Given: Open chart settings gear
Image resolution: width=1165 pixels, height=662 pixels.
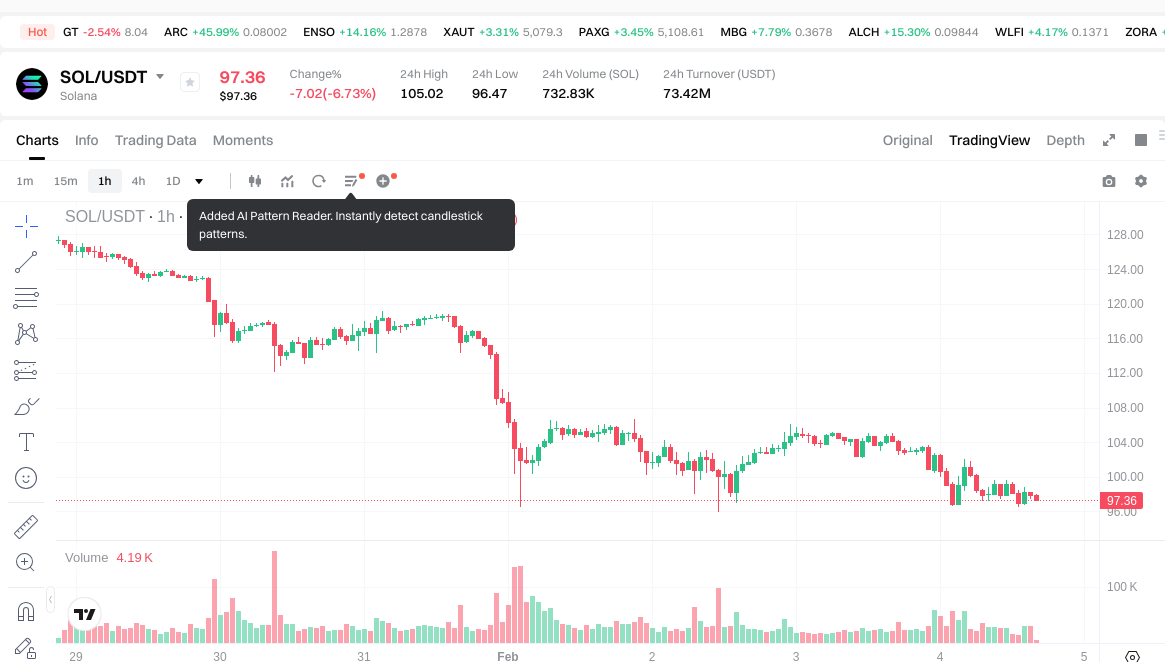Looking at the screenshot, I should click(1140, 181).
